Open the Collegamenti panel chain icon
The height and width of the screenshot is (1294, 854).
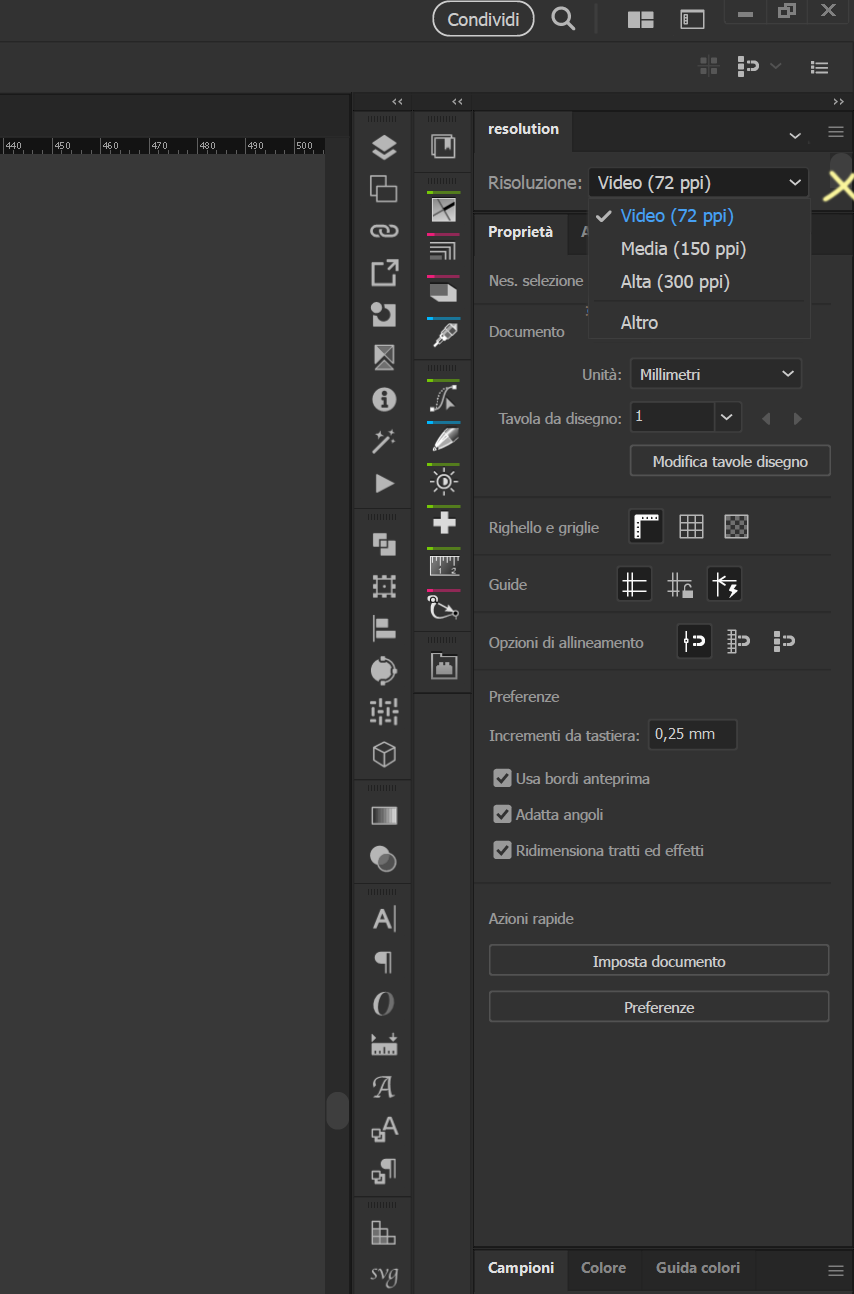point(383,230)
